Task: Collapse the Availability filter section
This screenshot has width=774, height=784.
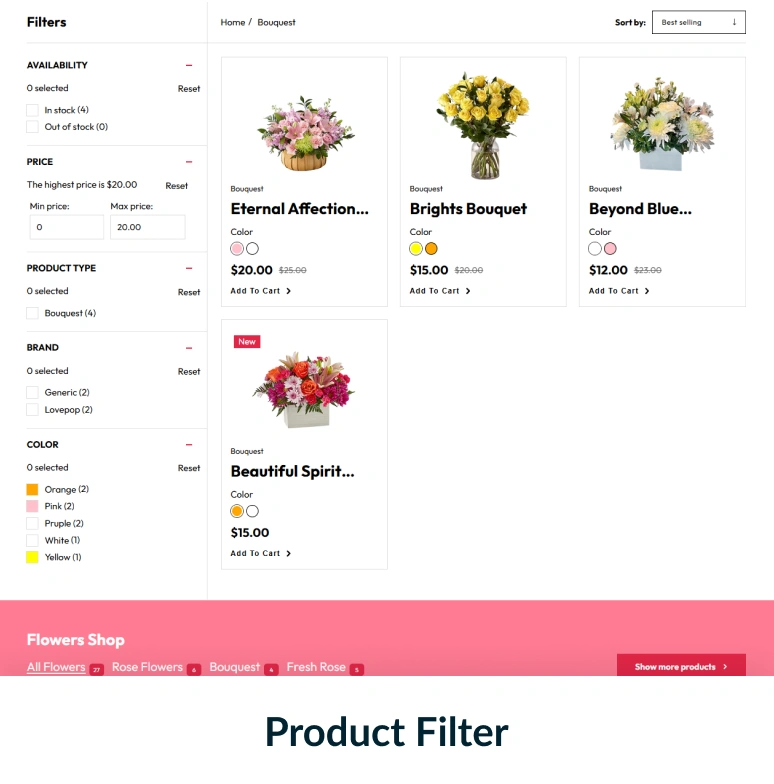Action: coord(189,65)
